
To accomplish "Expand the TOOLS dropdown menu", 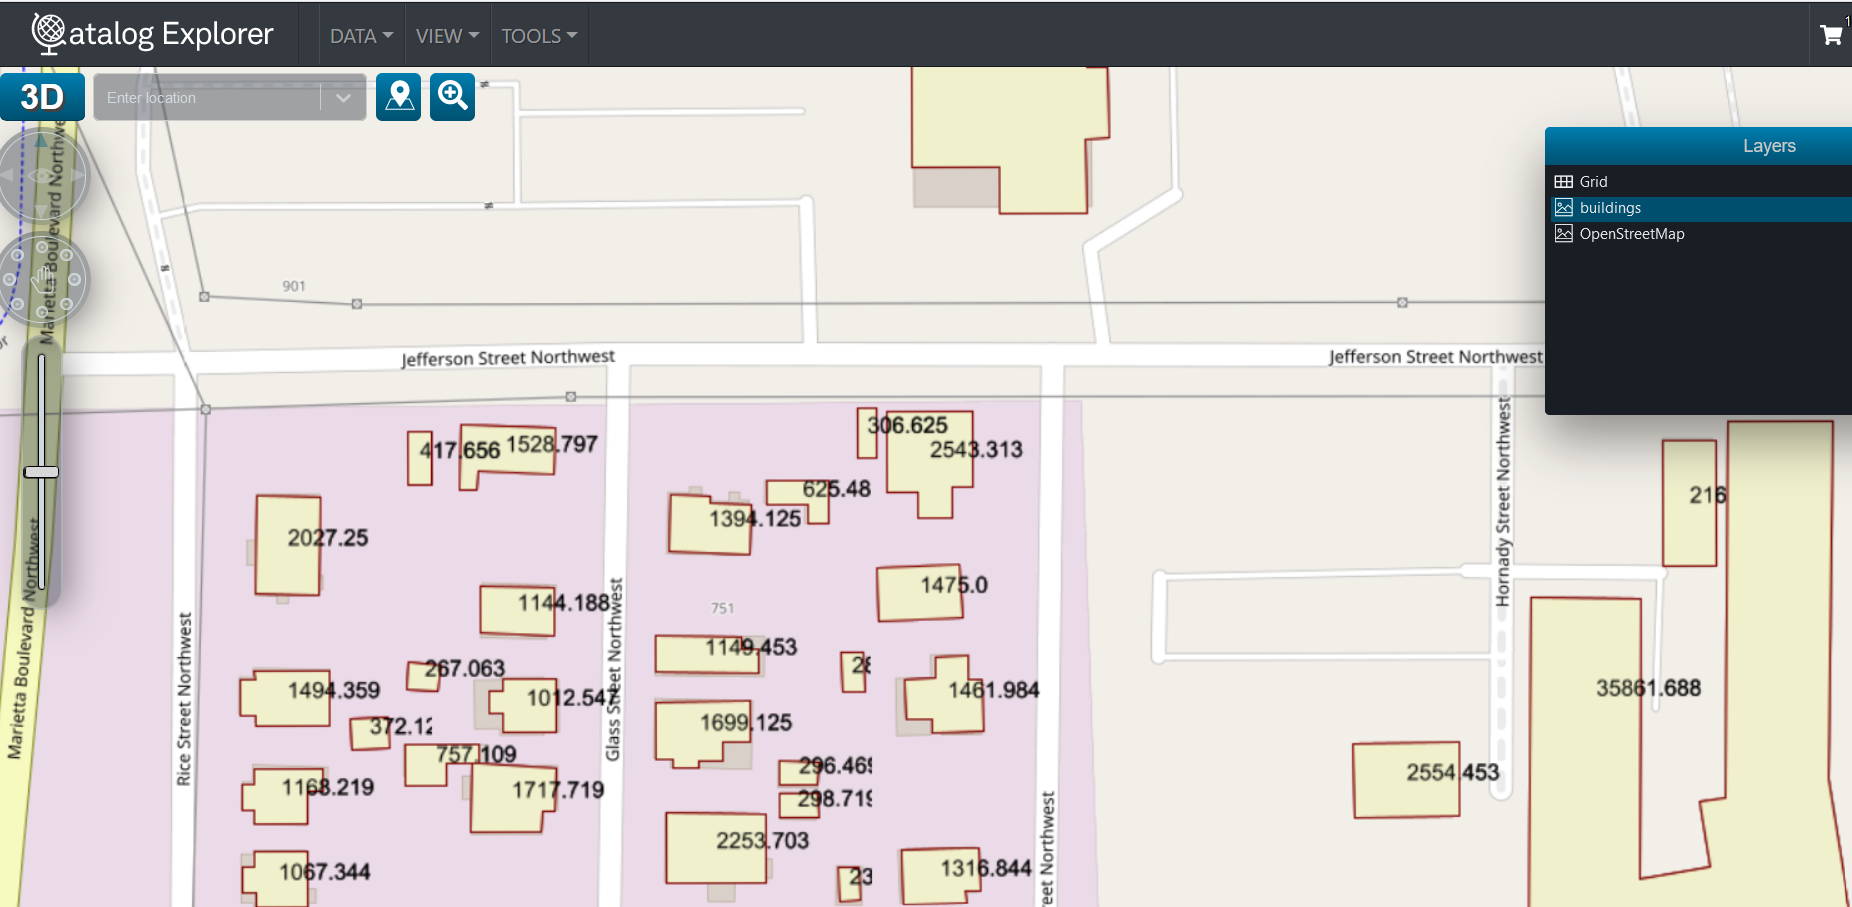I will (539, 36).
